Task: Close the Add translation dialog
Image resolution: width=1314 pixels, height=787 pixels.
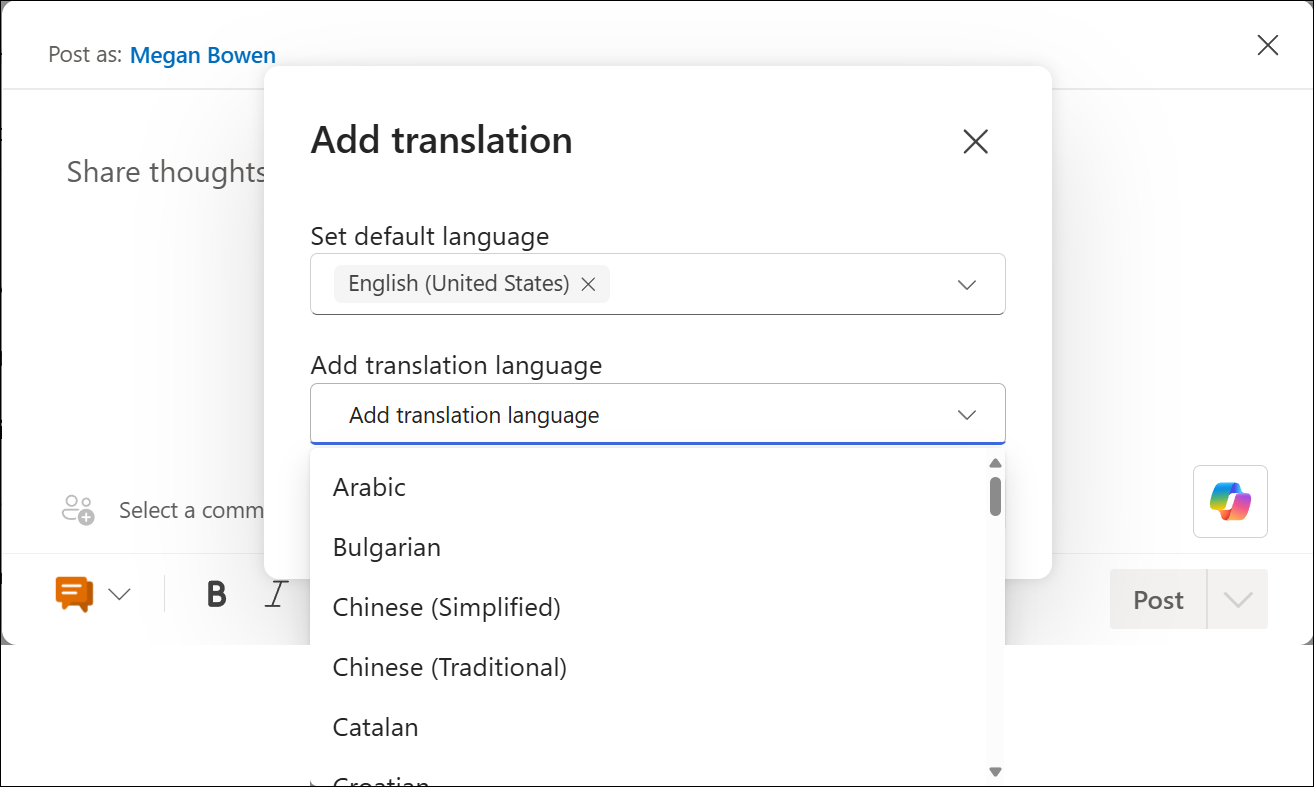Action: [x=975, y=141]
